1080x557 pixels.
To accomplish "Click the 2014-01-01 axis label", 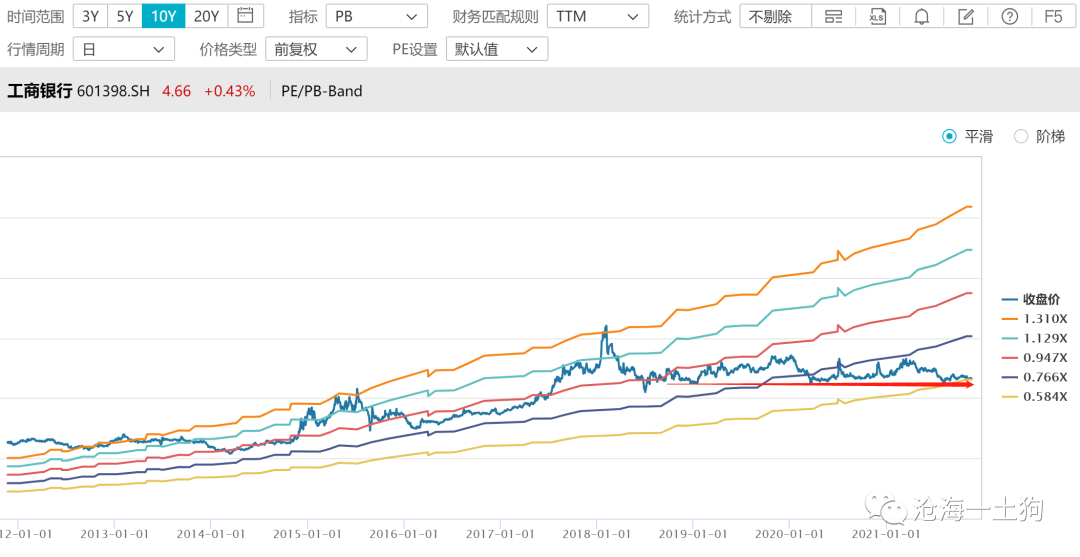I will [x=211, y=534].
